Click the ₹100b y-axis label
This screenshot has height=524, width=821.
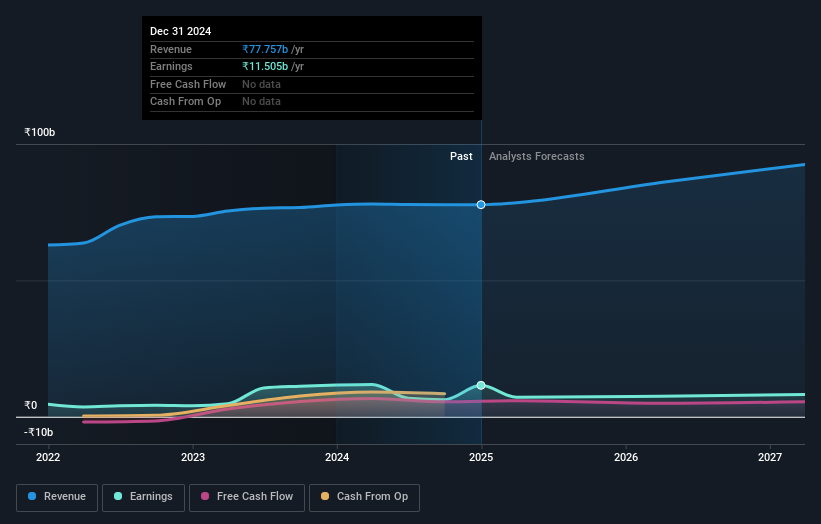click(x=40, y=132)
